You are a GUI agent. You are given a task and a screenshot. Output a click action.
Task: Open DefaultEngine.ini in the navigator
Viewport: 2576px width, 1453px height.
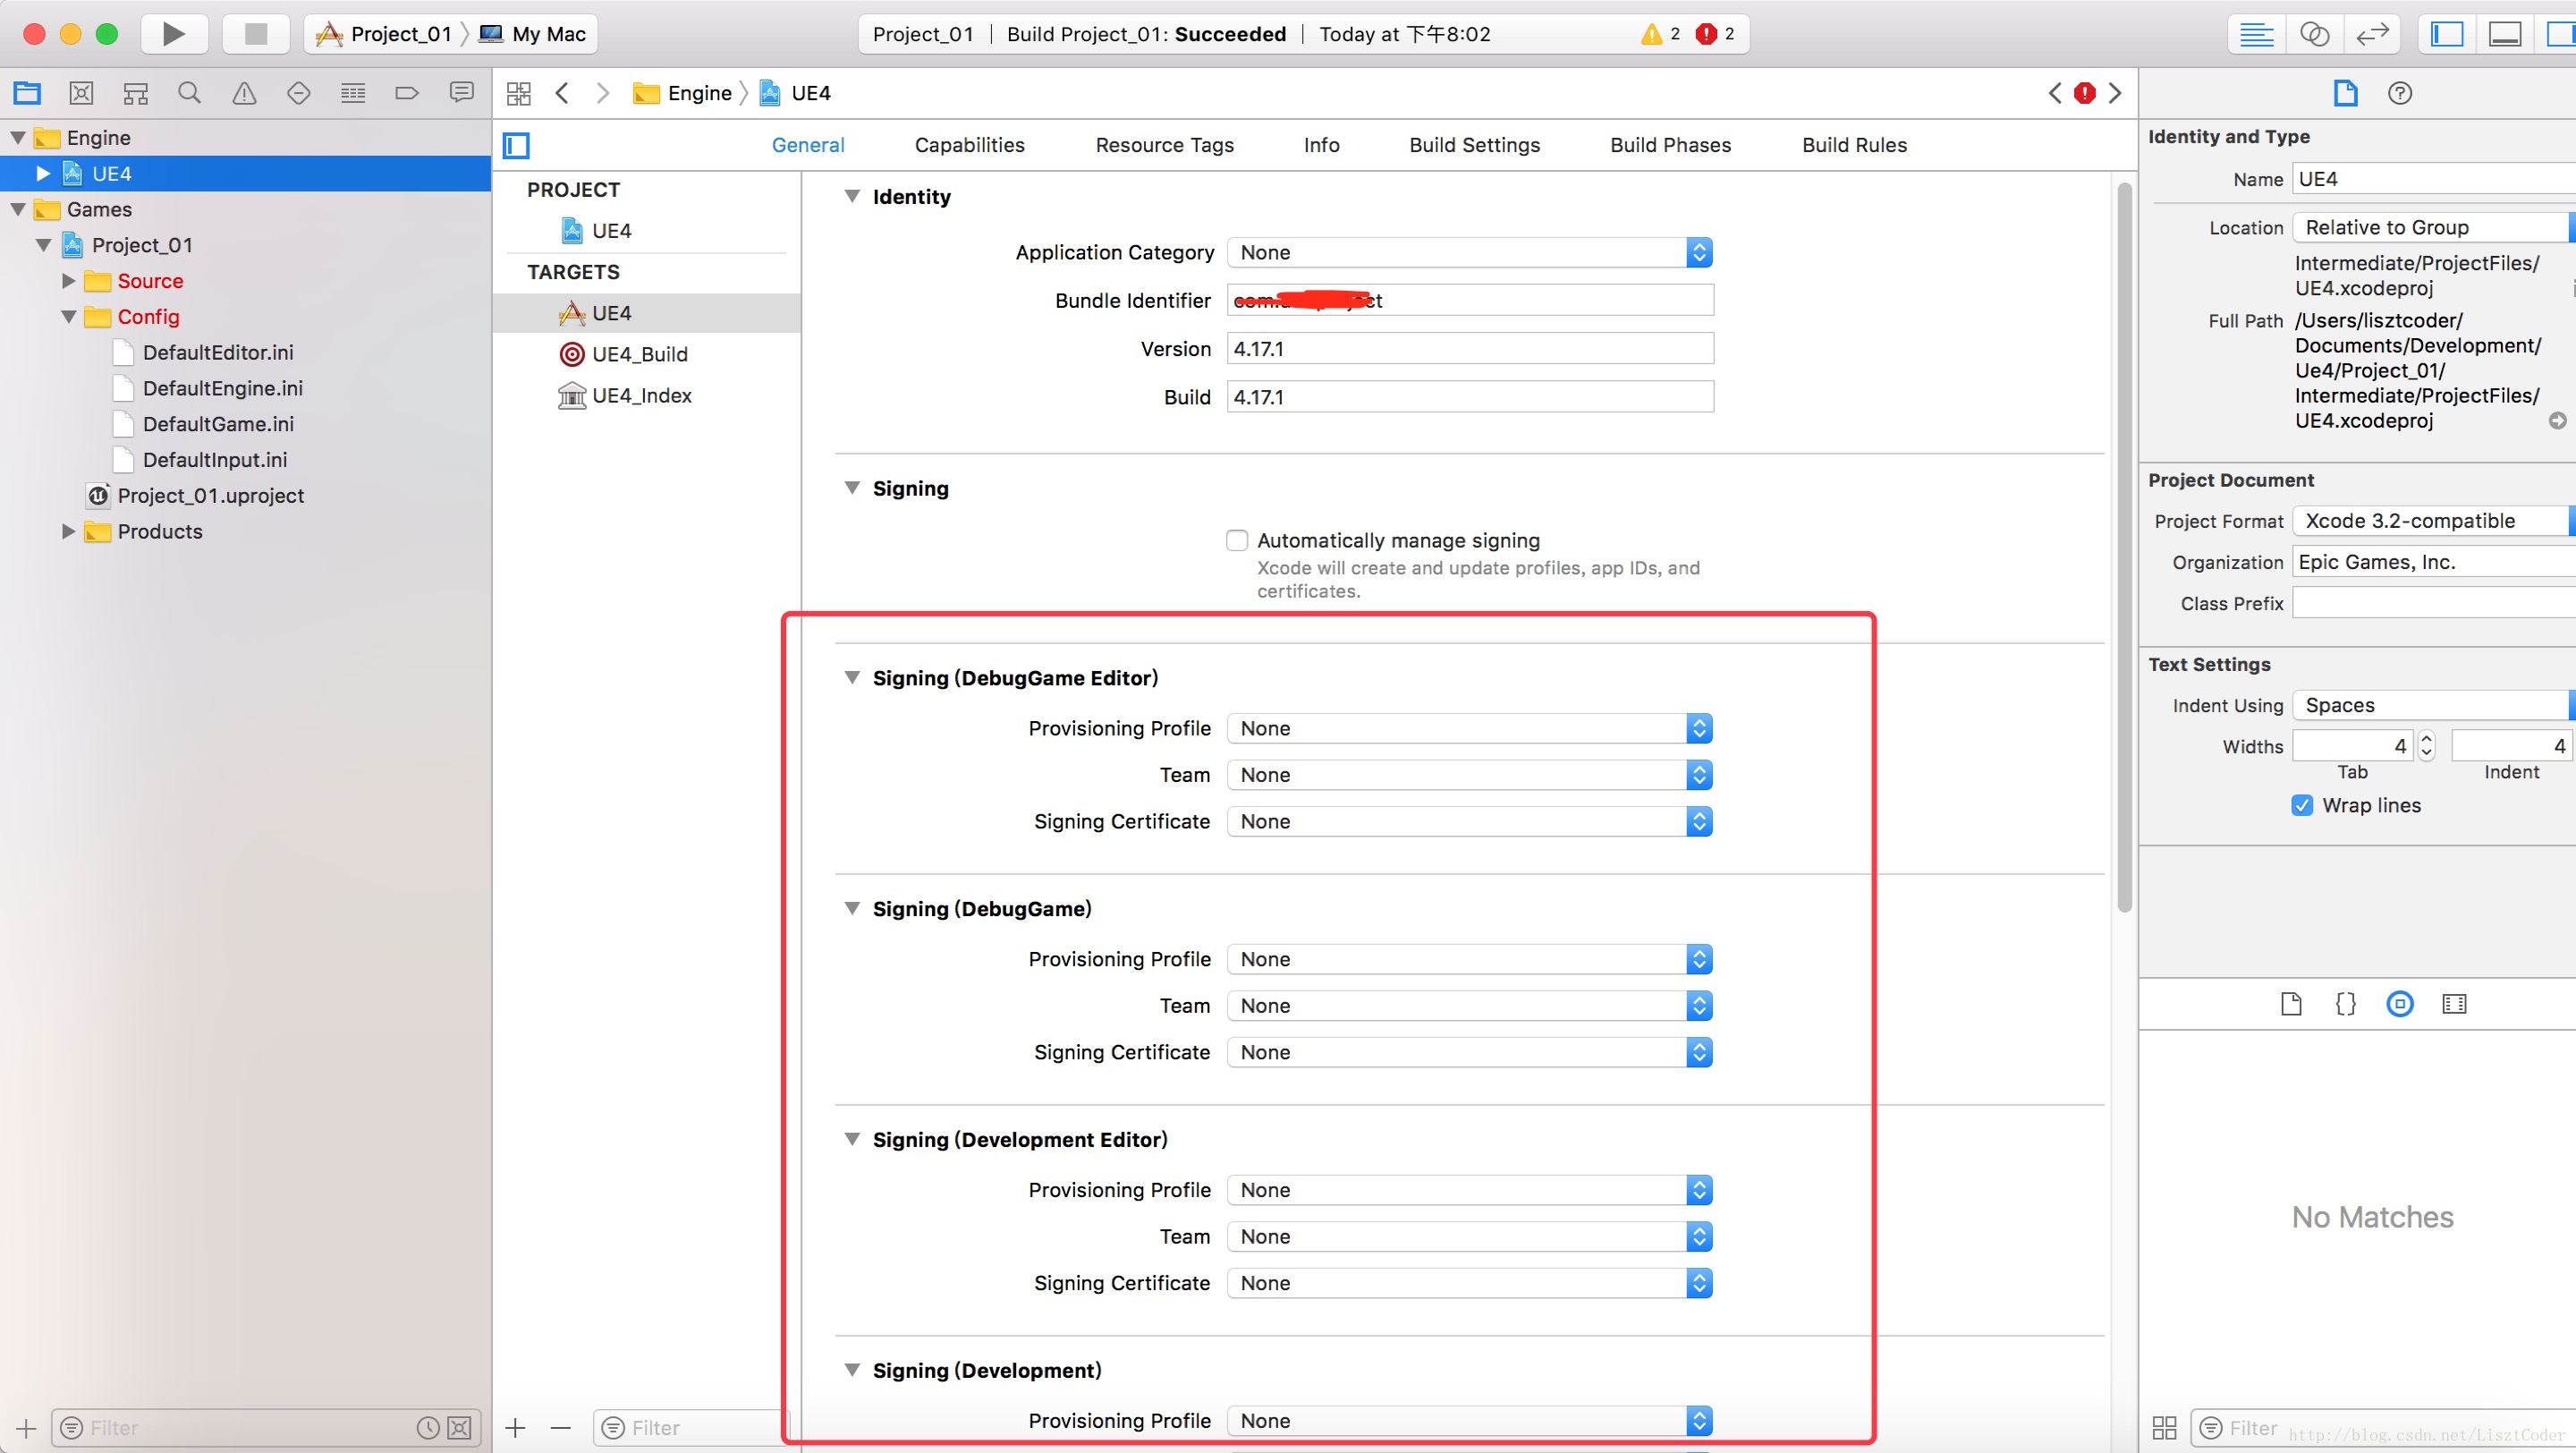pos(222,388)
